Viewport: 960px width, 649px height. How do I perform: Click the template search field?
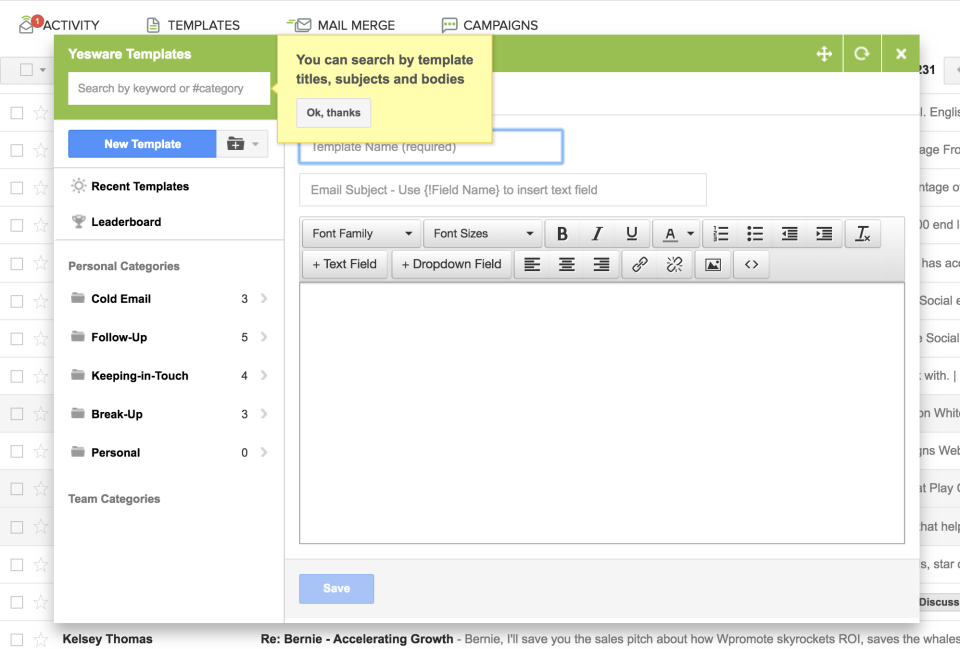click(169, 88)
